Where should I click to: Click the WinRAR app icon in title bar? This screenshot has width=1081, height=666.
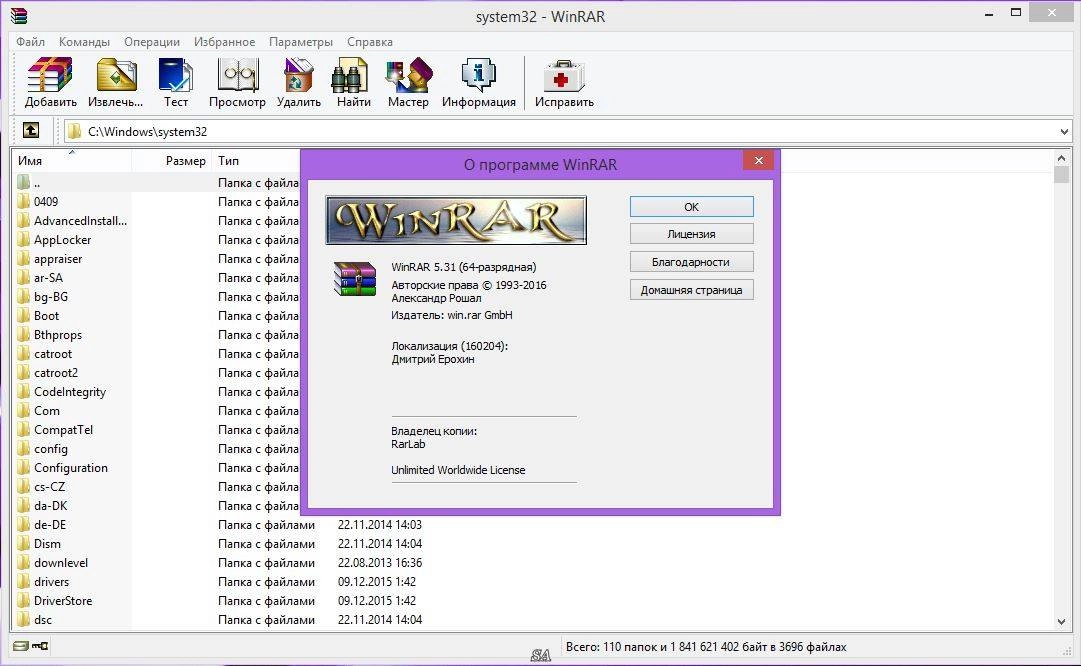tap(19, 15)
